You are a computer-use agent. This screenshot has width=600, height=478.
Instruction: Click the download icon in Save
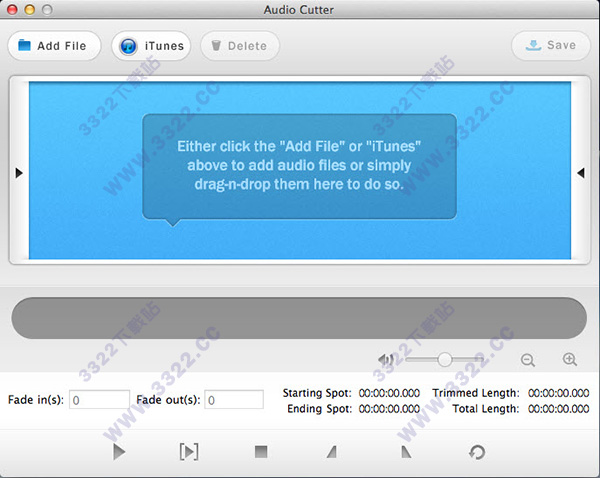click(x=533, y=45)
